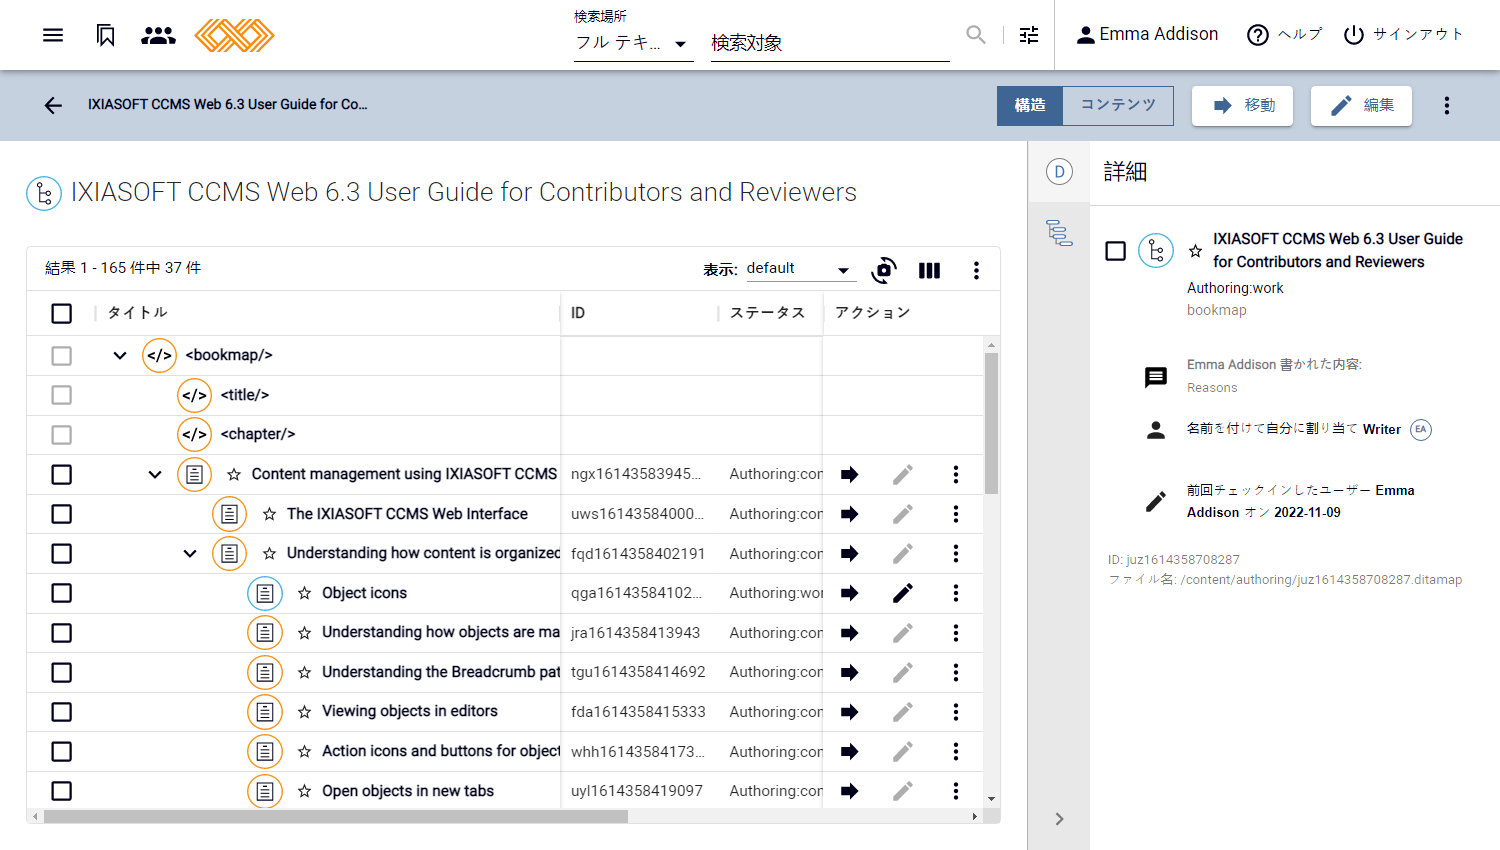Open the results table kebab menu
Viewport: 1500px width, 850px height.
tap(976, 270)
